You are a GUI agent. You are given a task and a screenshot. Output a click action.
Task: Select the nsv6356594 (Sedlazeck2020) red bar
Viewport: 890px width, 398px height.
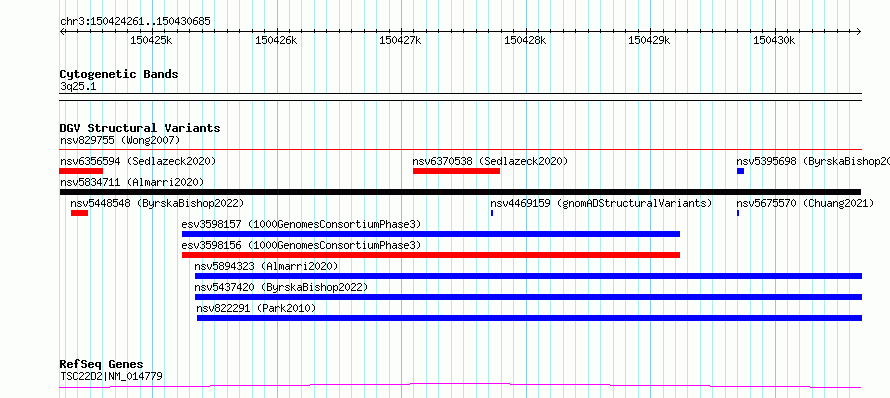81,171
